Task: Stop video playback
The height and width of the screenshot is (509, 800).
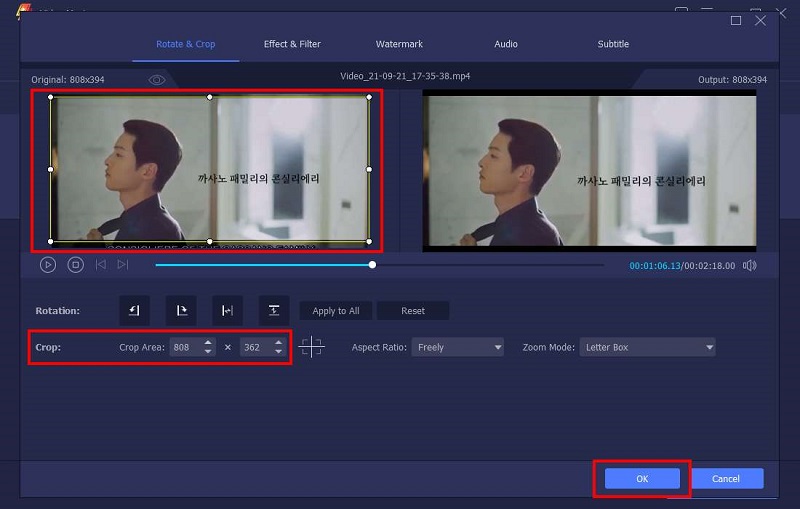Action: coord(75,265)
